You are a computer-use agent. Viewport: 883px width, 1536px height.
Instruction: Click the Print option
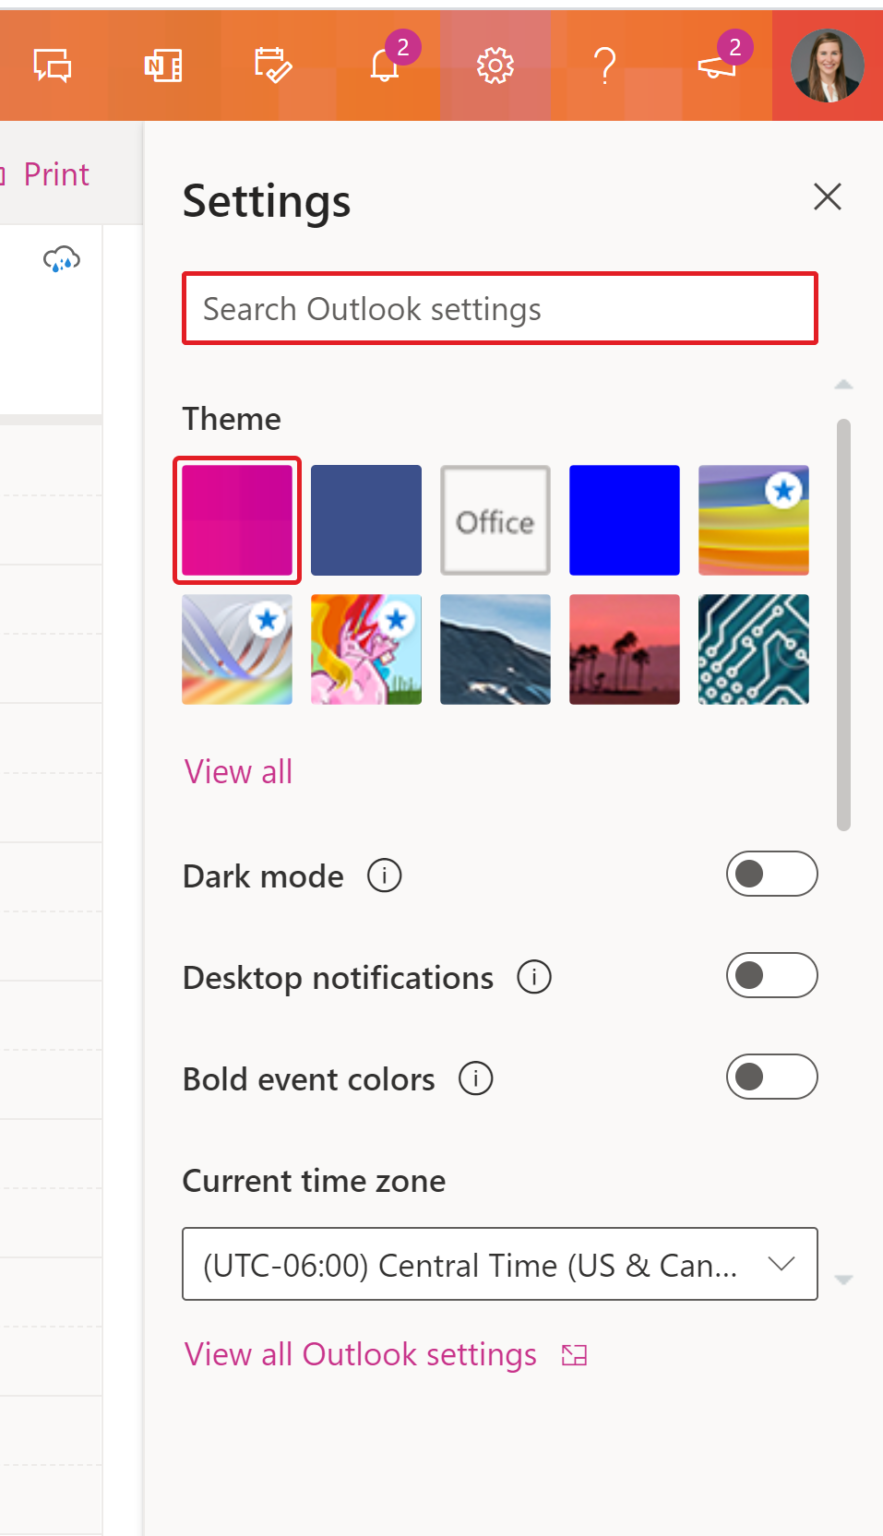tap(57, 173)
